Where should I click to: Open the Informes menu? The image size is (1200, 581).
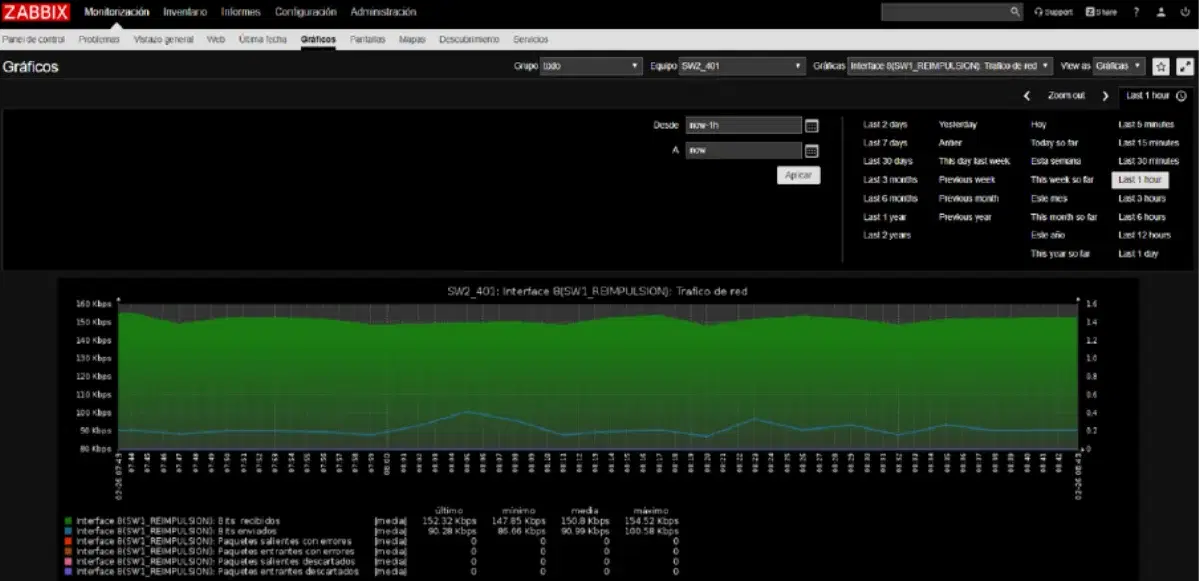point(241,12)
